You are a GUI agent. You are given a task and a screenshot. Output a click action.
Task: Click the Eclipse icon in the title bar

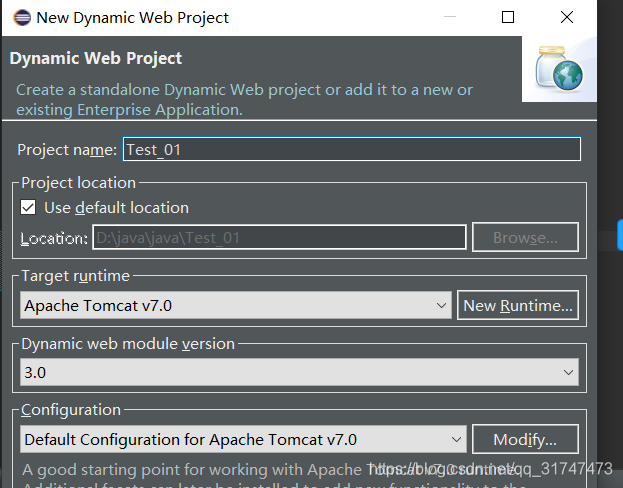21,17
